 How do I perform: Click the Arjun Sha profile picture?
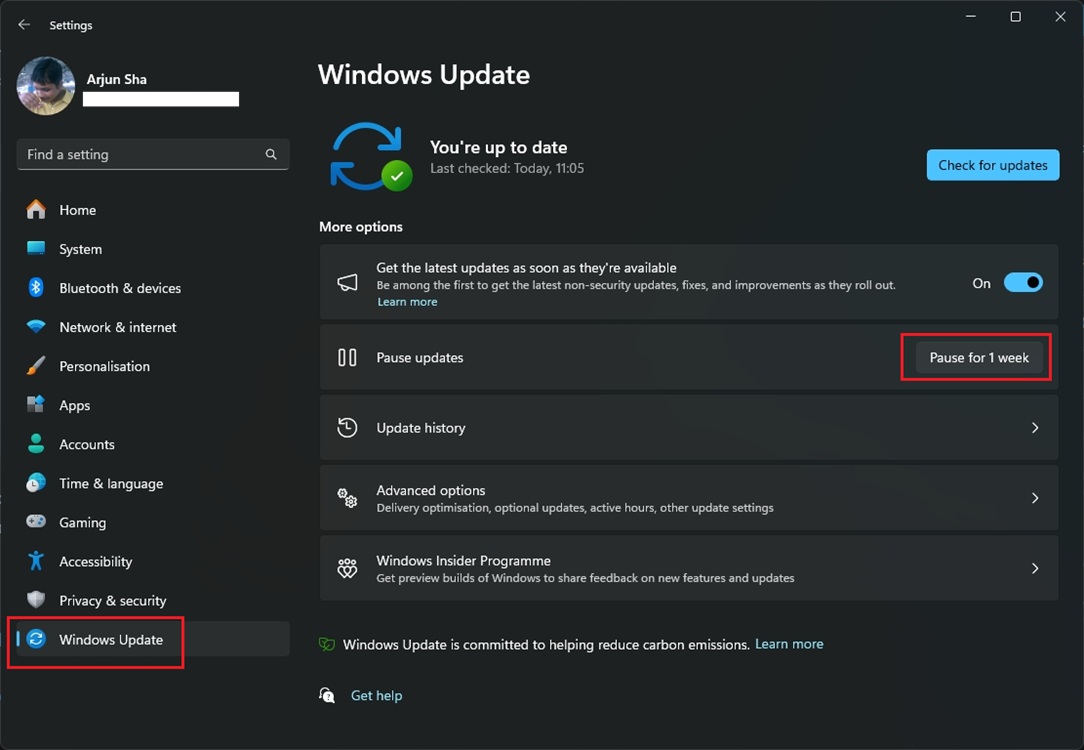(45, 86)
